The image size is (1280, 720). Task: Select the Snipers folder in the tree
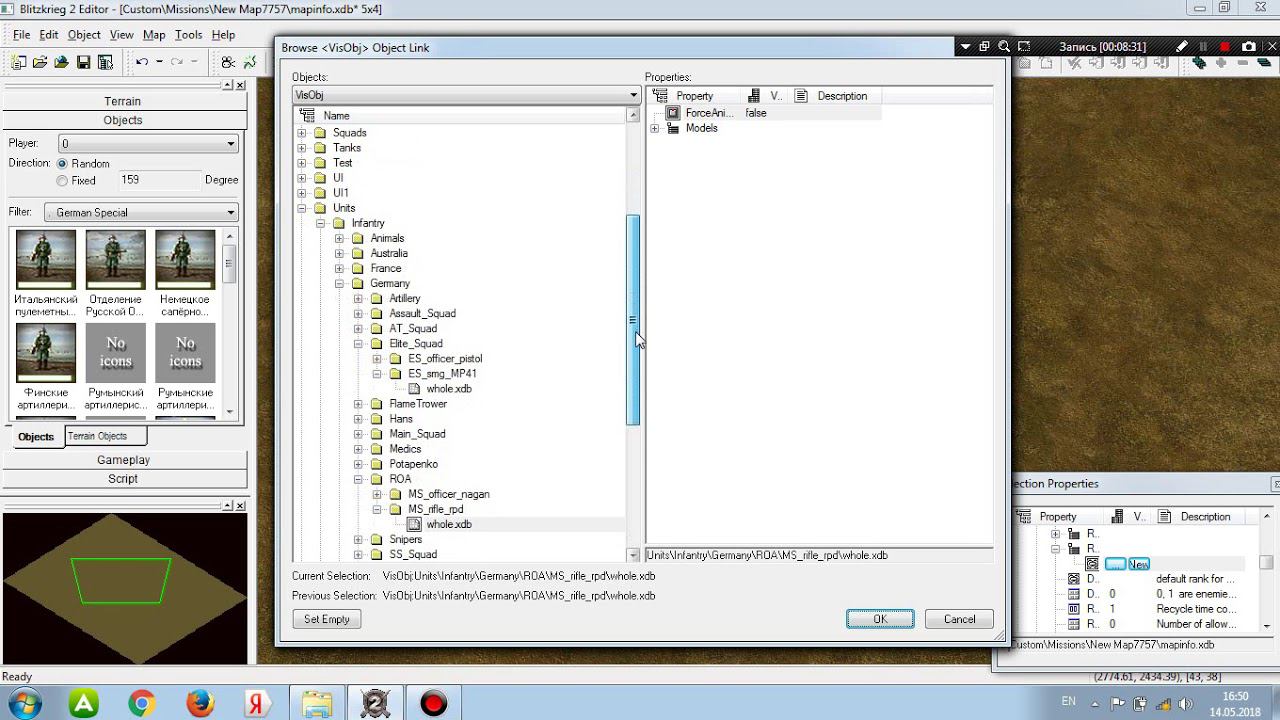pos(405,539)
